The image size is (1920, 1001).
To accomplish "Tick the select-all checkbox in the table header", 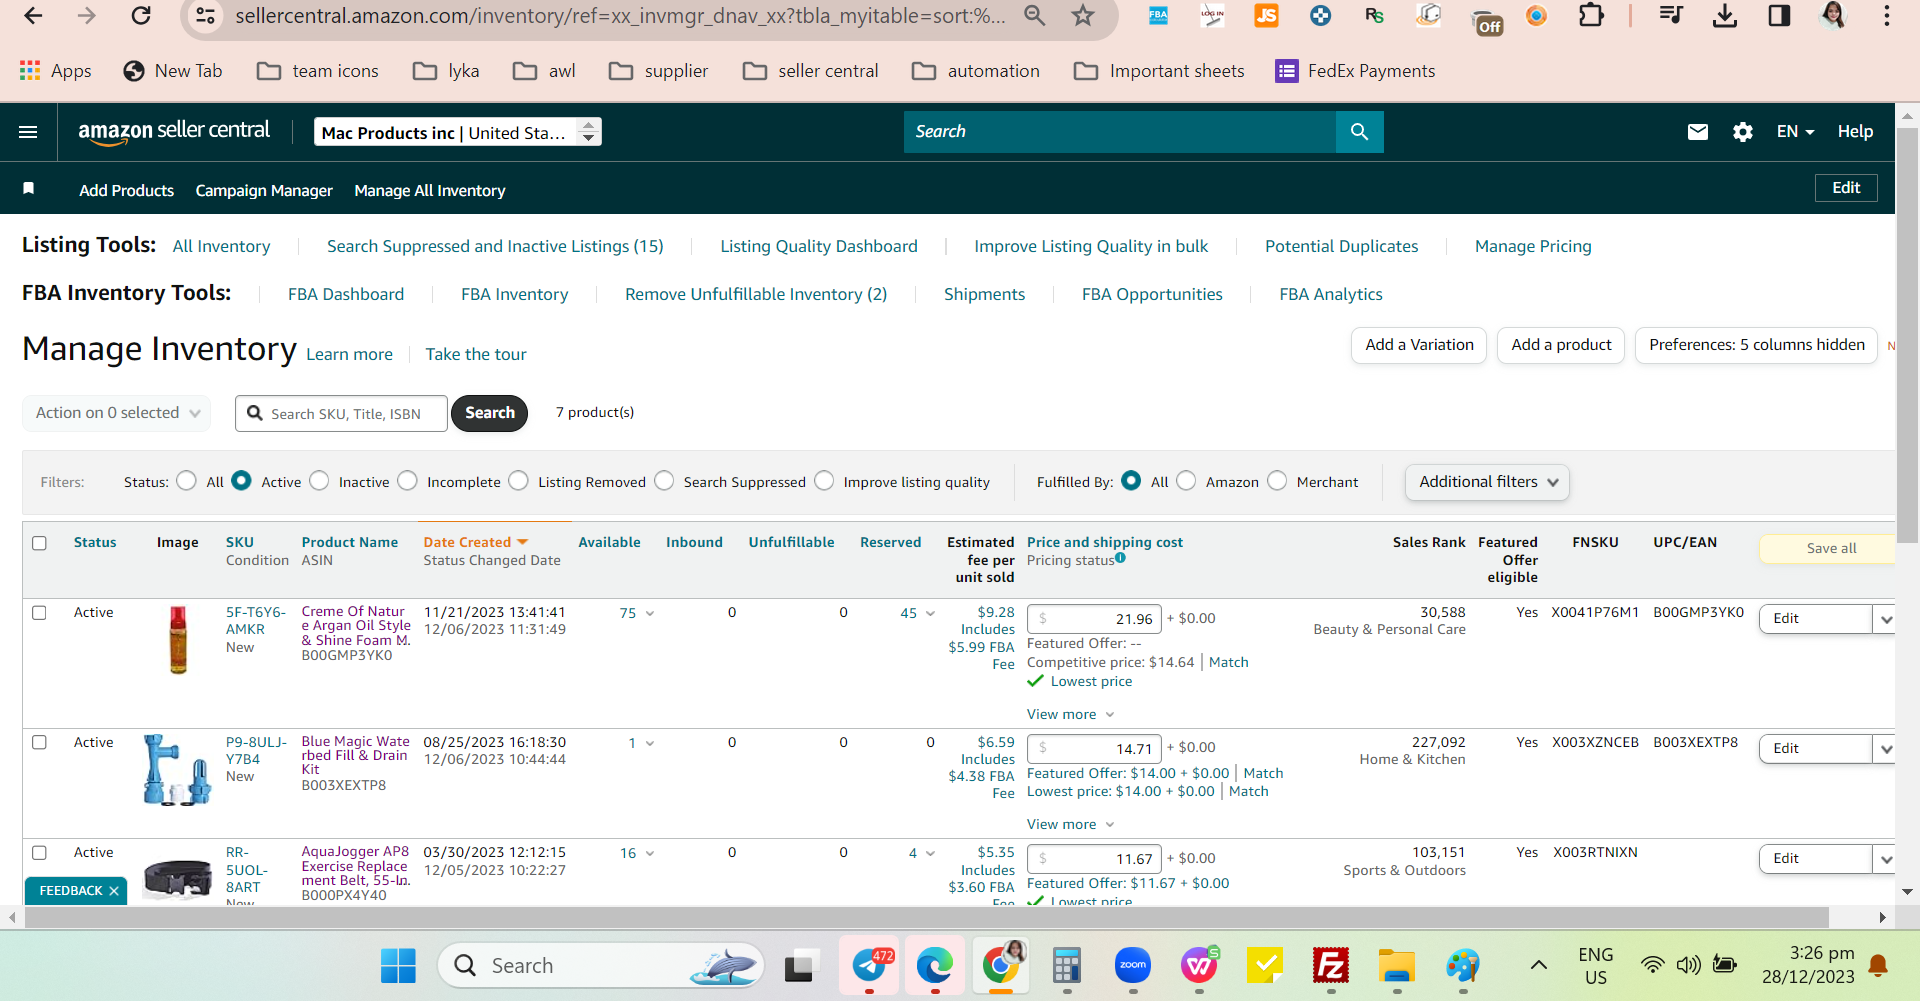I will point(39,543).
